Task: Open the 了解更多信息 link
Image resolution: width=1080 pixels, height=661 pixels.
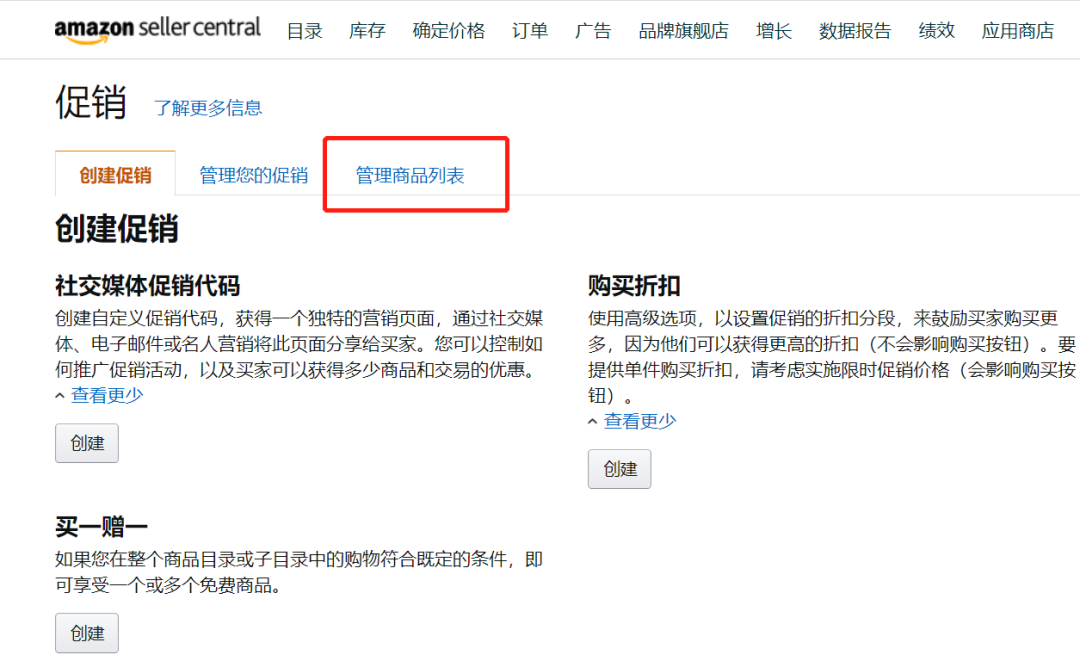Action: coord(208,108)
